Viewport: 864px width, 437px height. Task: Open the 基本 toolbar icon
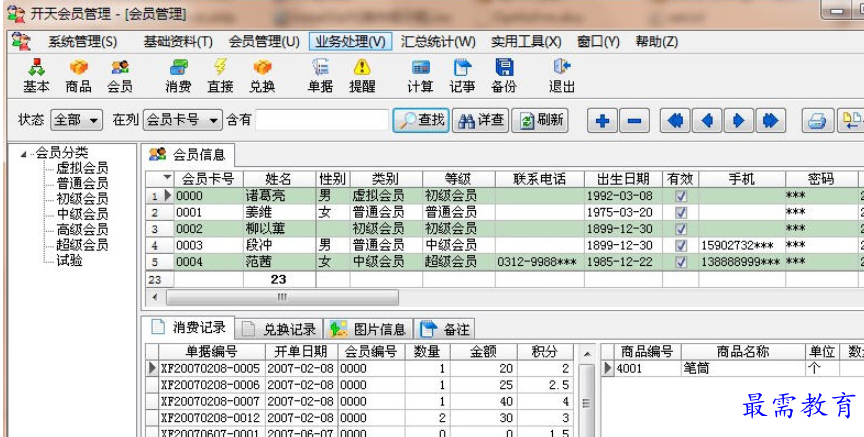pos(36,76)
